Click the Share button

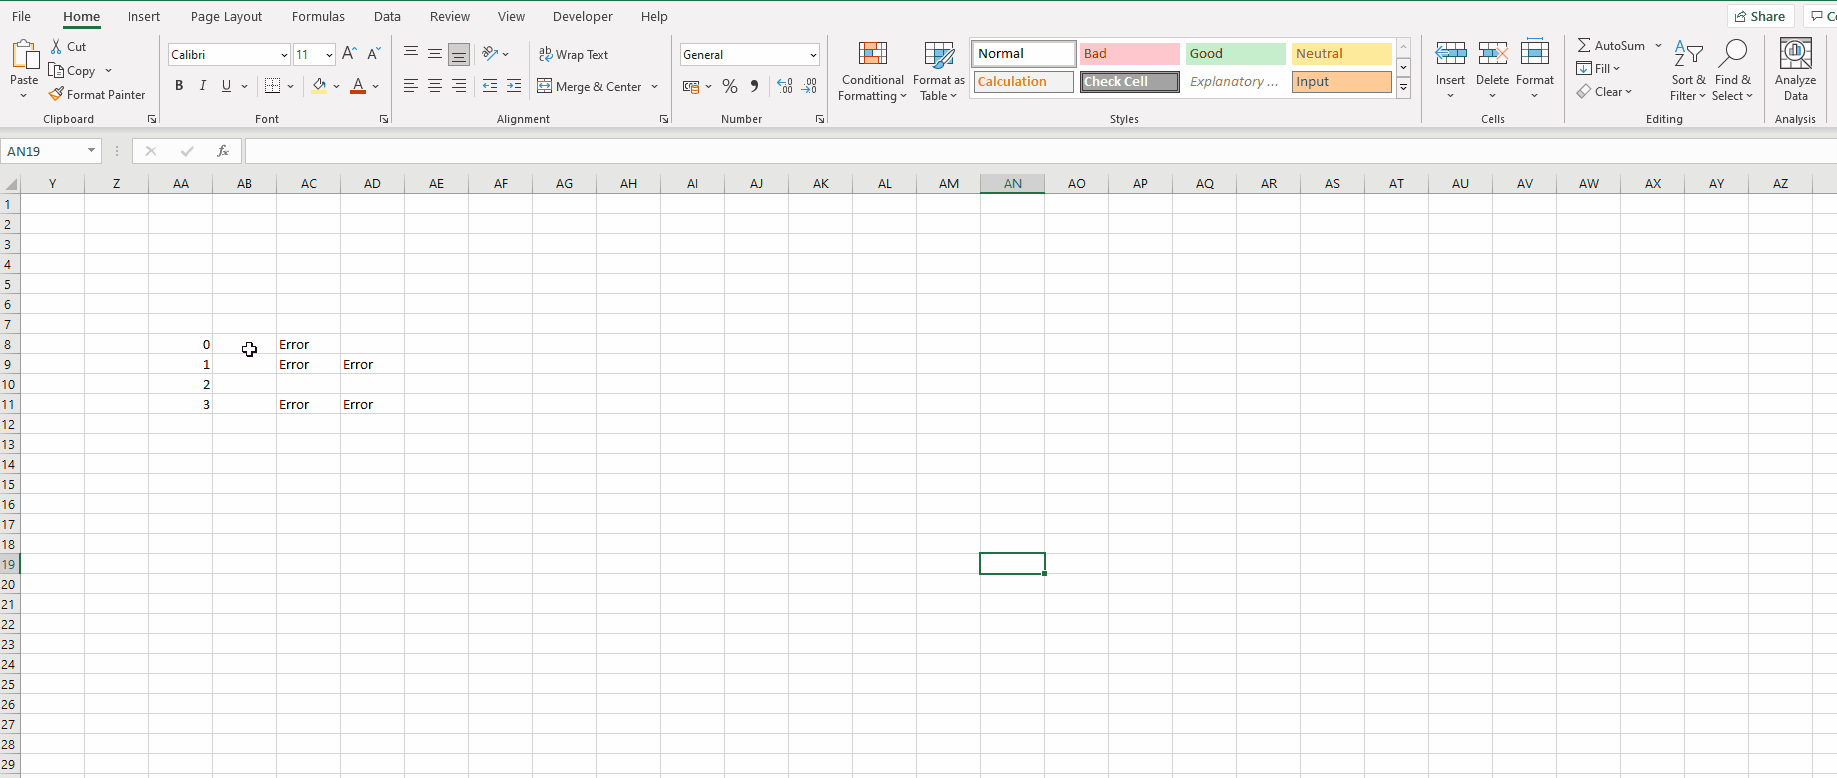tap(1760, 16)
